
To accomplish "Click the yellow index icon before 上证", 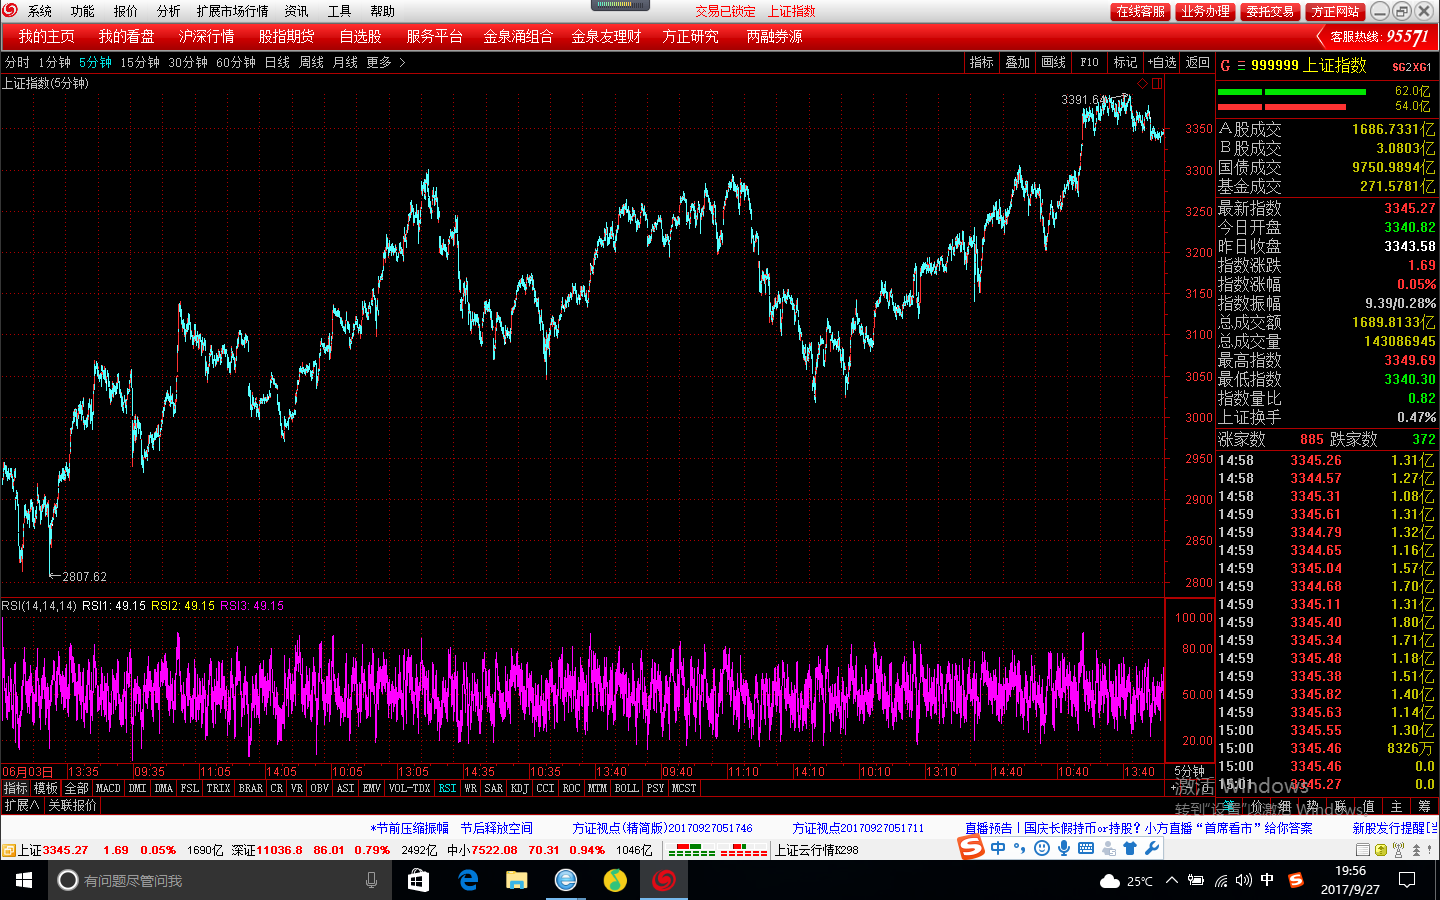I will point(9,850).
